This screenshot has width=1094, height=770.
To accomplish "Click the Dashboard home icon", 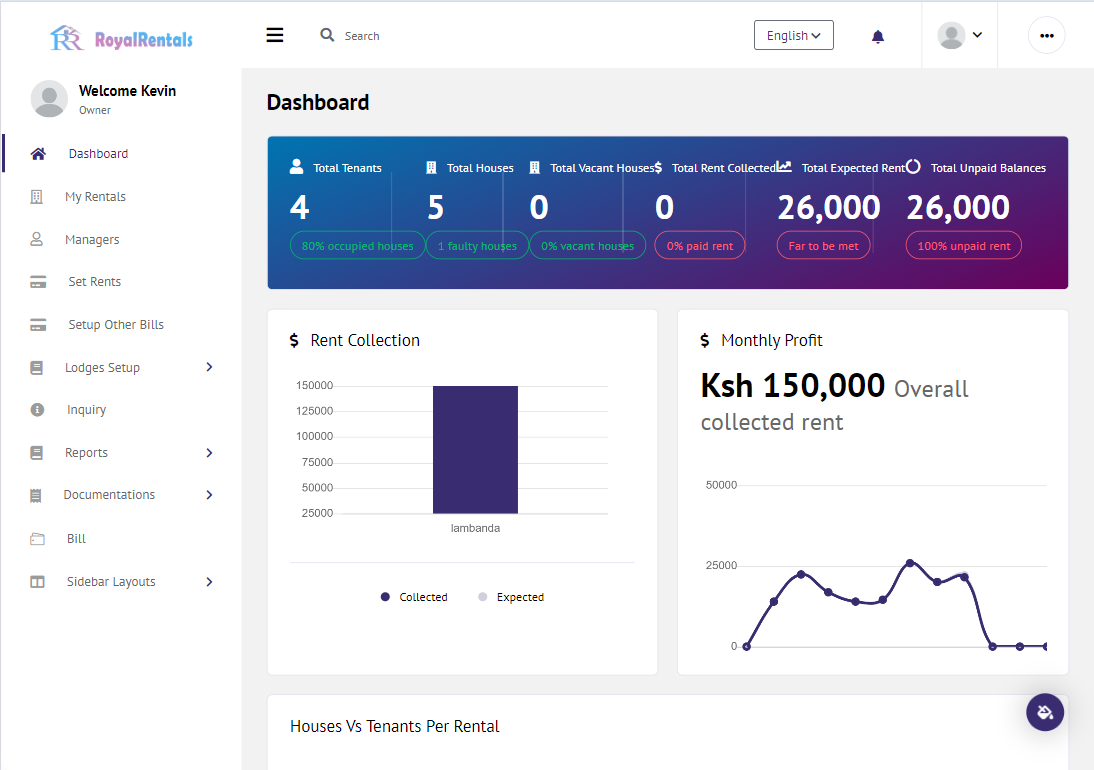I will [38, 153].
